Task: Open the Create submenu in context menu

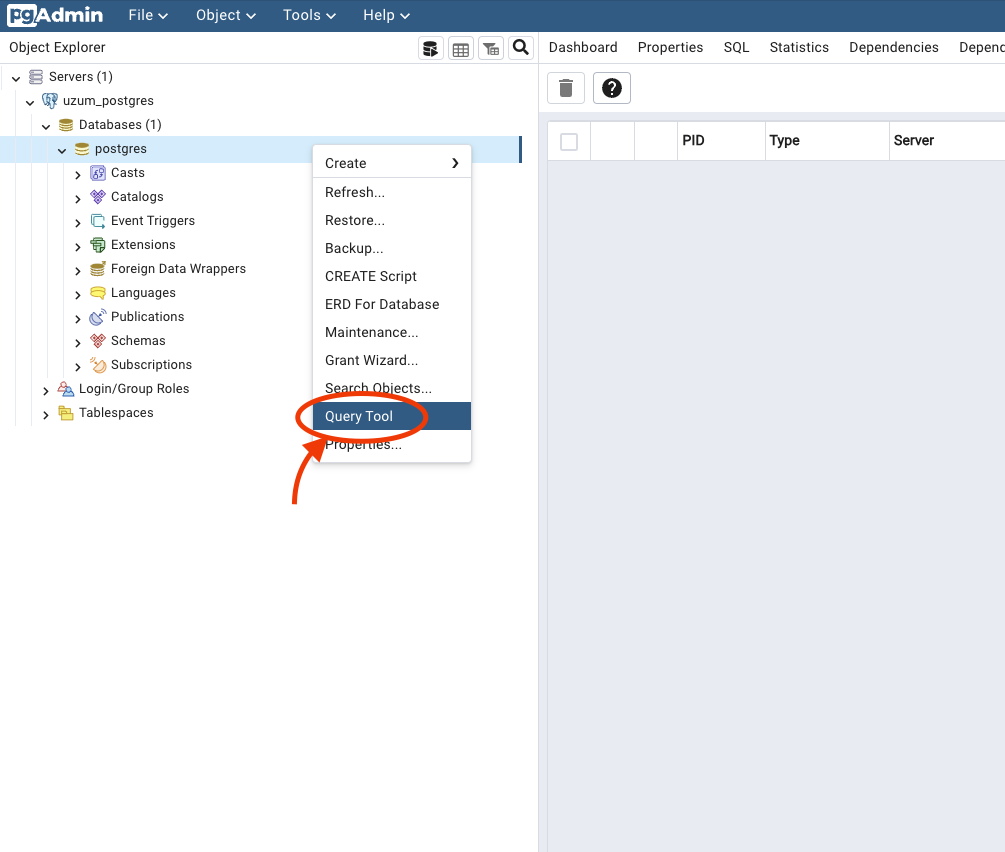Action: 391,163
